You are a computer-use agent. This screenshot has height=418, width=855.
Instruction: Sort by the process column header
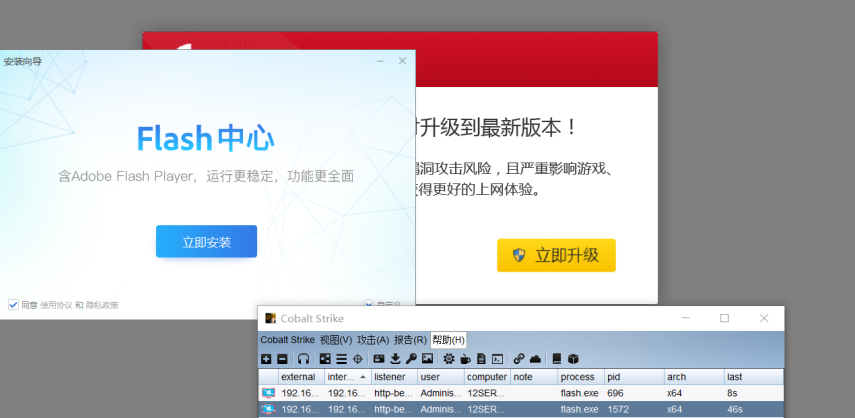(x=581, y=377)
